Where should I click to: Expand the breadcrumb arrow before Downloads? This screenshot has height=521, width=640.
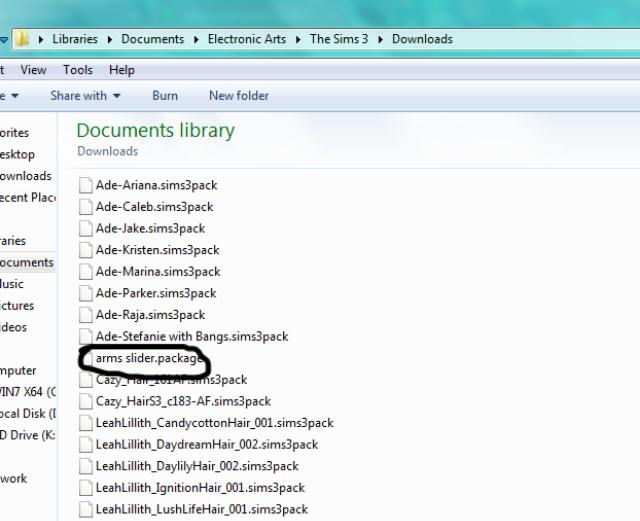click(380, 40)
